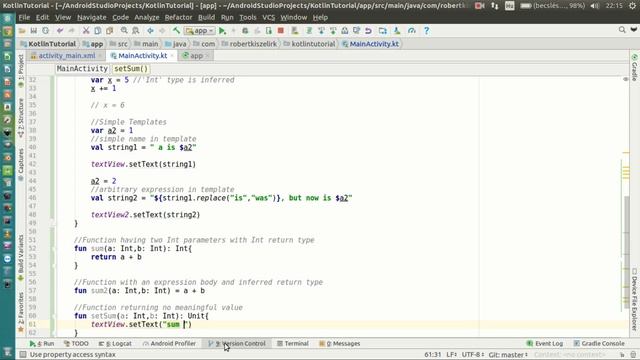Open the Navigate menu

91,18
